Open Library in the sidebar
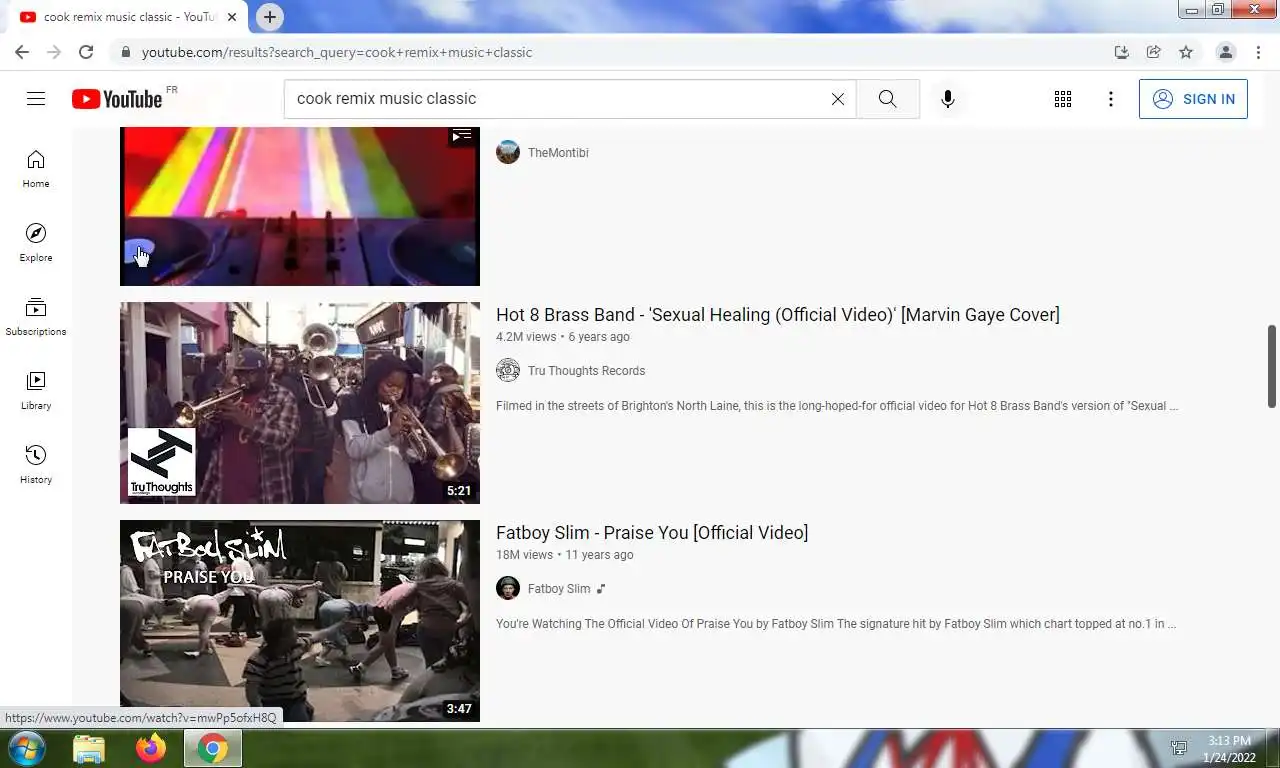The width and height of the screenshot is (1280, 768). (36, 391)
